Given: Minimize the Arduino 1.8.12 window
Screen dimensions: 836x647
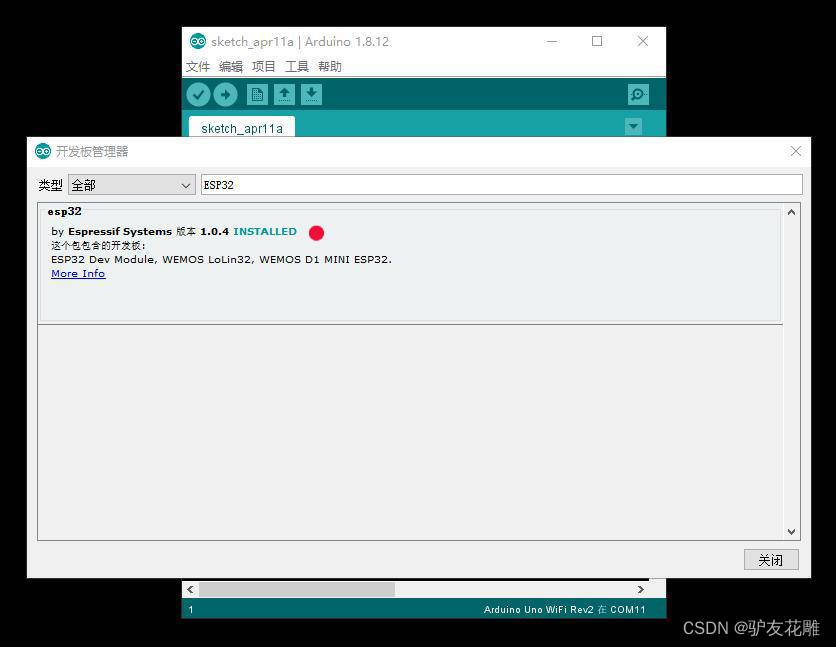Looking at the screenshot, I should [552, 42].
